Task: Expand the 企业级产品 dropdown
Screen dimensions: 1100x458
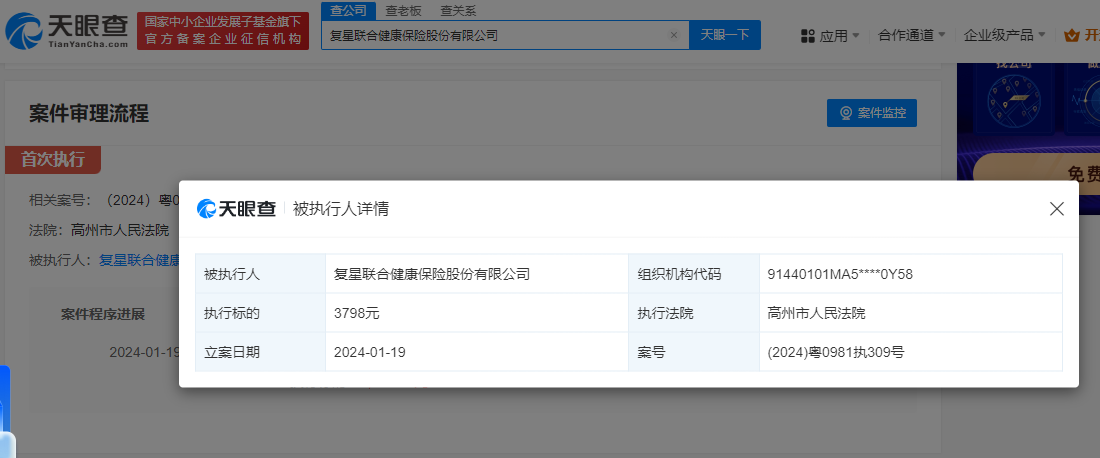Action: [1005, 35]
